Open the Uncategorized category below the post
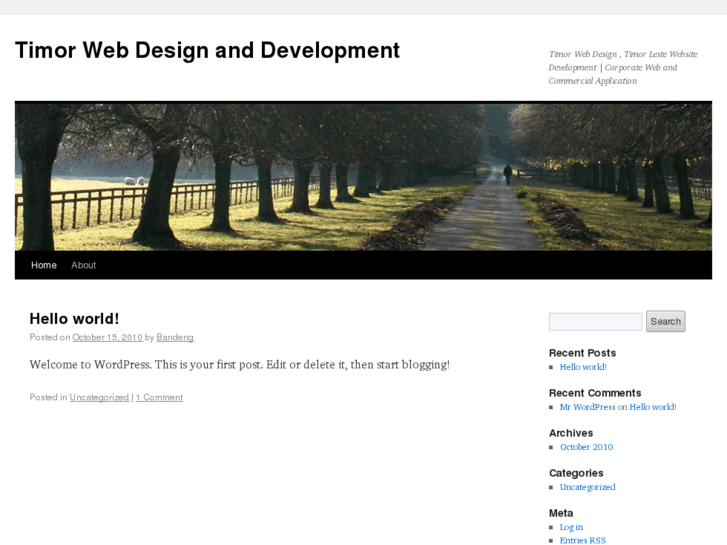The height and width of the screenshot is (545, 727). pos(99,398)
